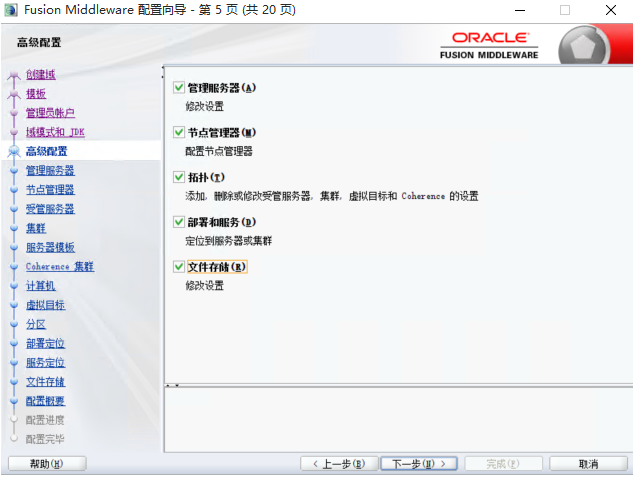Image resolution: width=633 pixels, height=479 pixels.
Task: Click the 计算机 step bullet icon
Action: click(x=14, y=286)
